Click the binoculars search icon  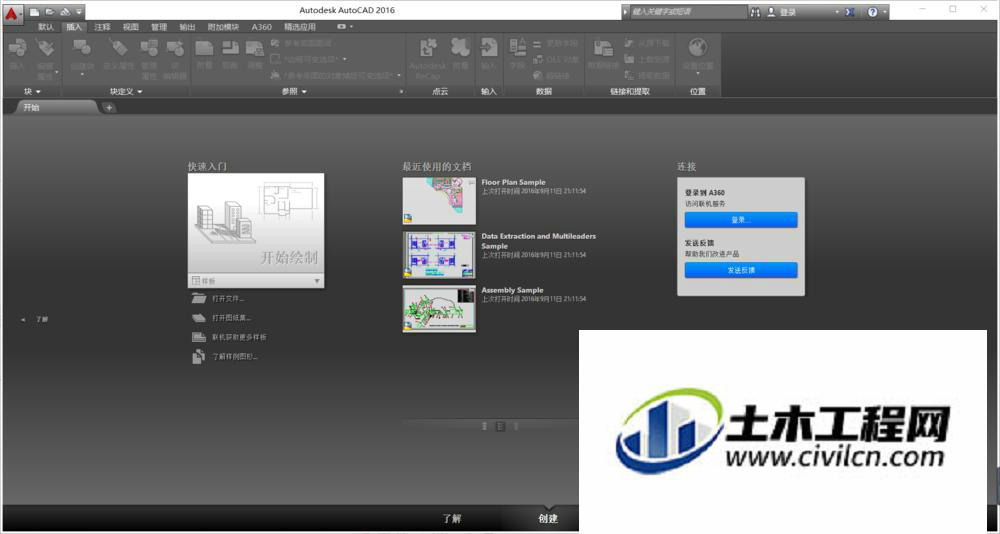coord(756,12)
